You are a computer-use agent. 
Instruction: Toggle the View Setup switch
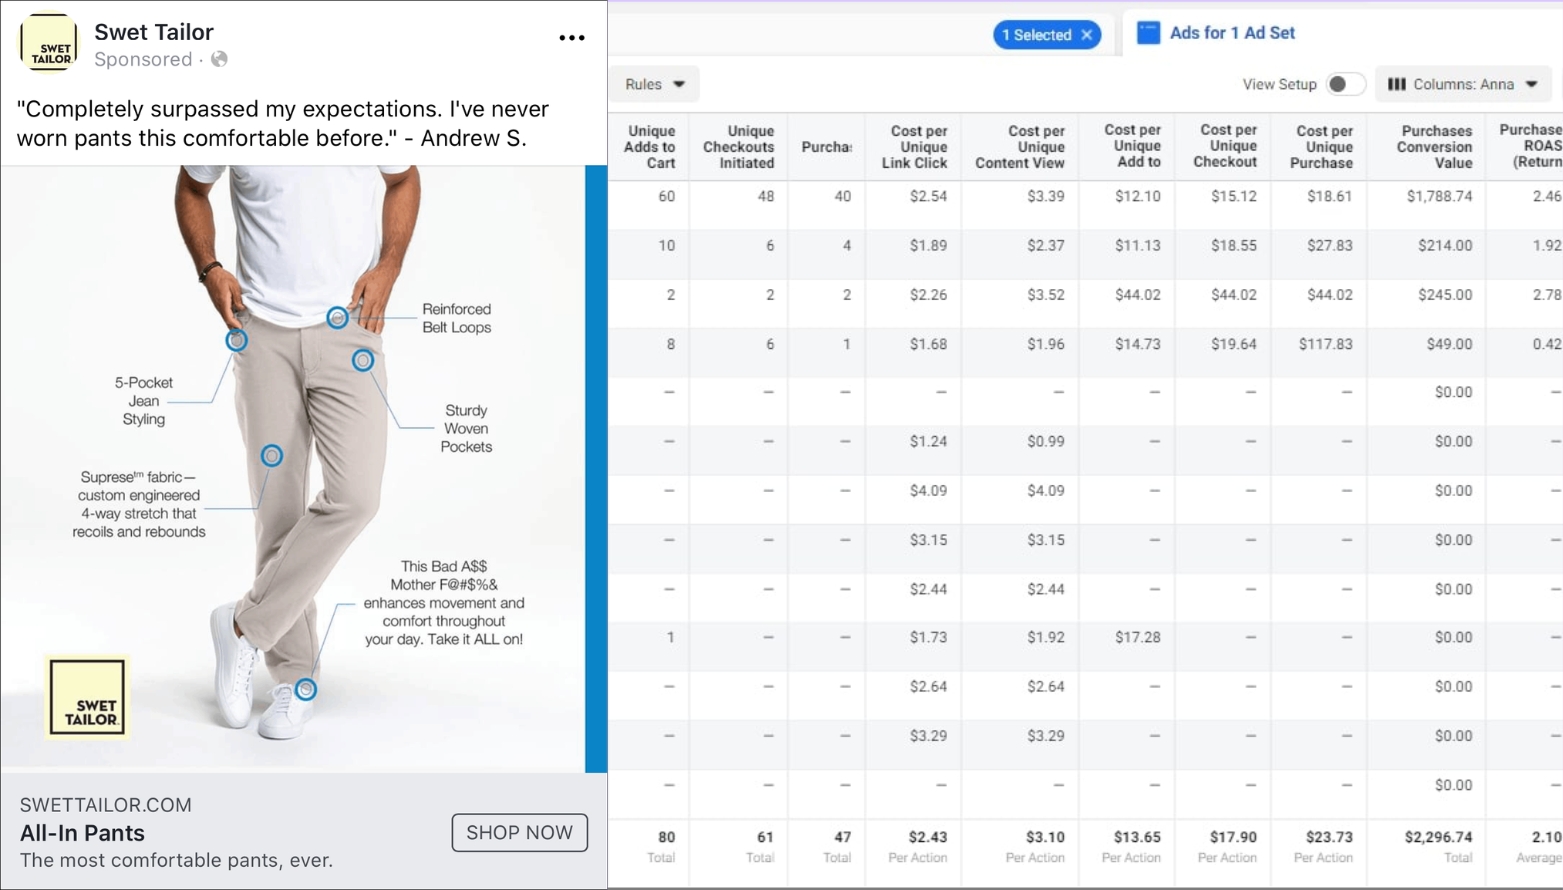click(x=1343, y=85)
